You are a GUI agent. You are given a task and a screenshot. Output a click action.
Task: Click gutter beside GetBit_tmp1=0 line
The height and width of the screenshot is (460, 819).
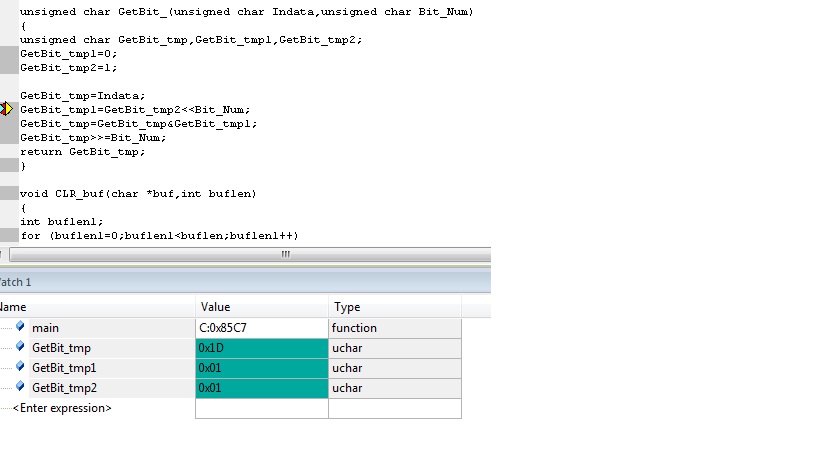coord(9,53)
